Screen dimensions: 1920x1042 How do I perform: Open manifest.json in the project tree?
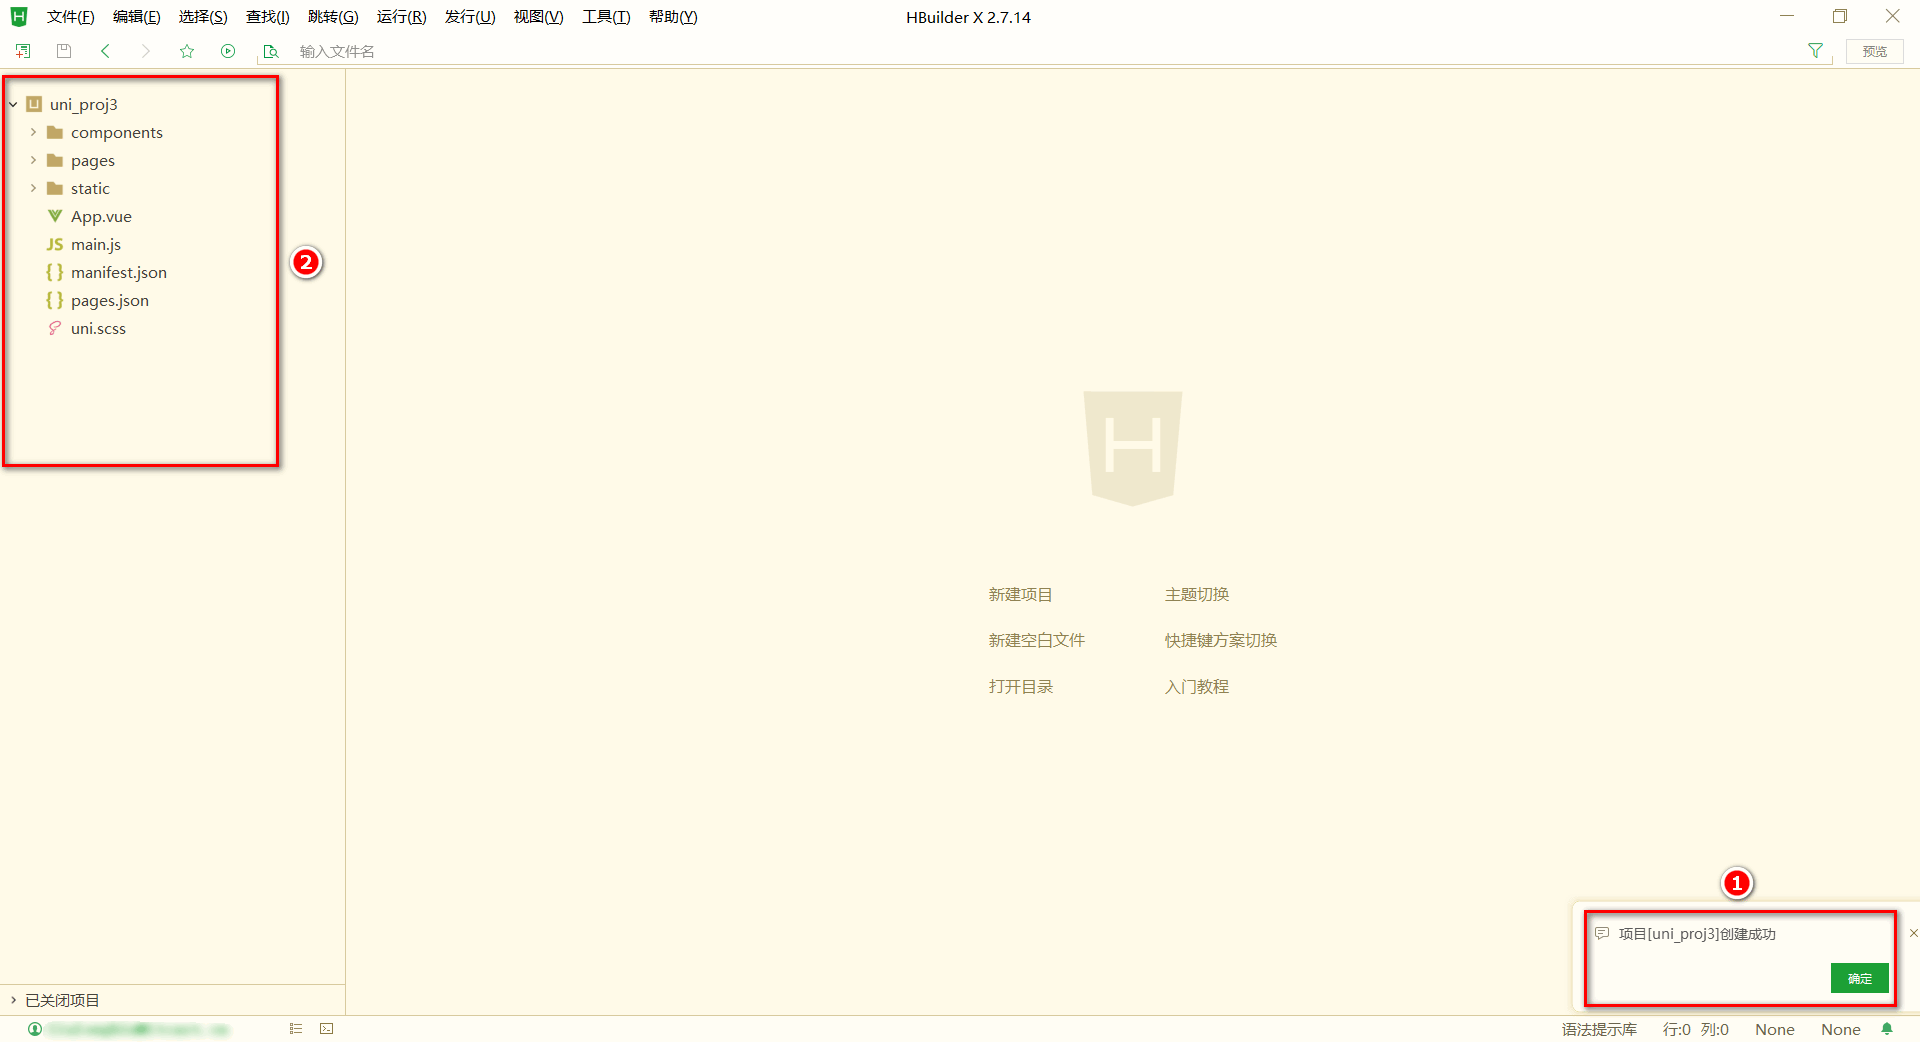click(x=118, y=272)
